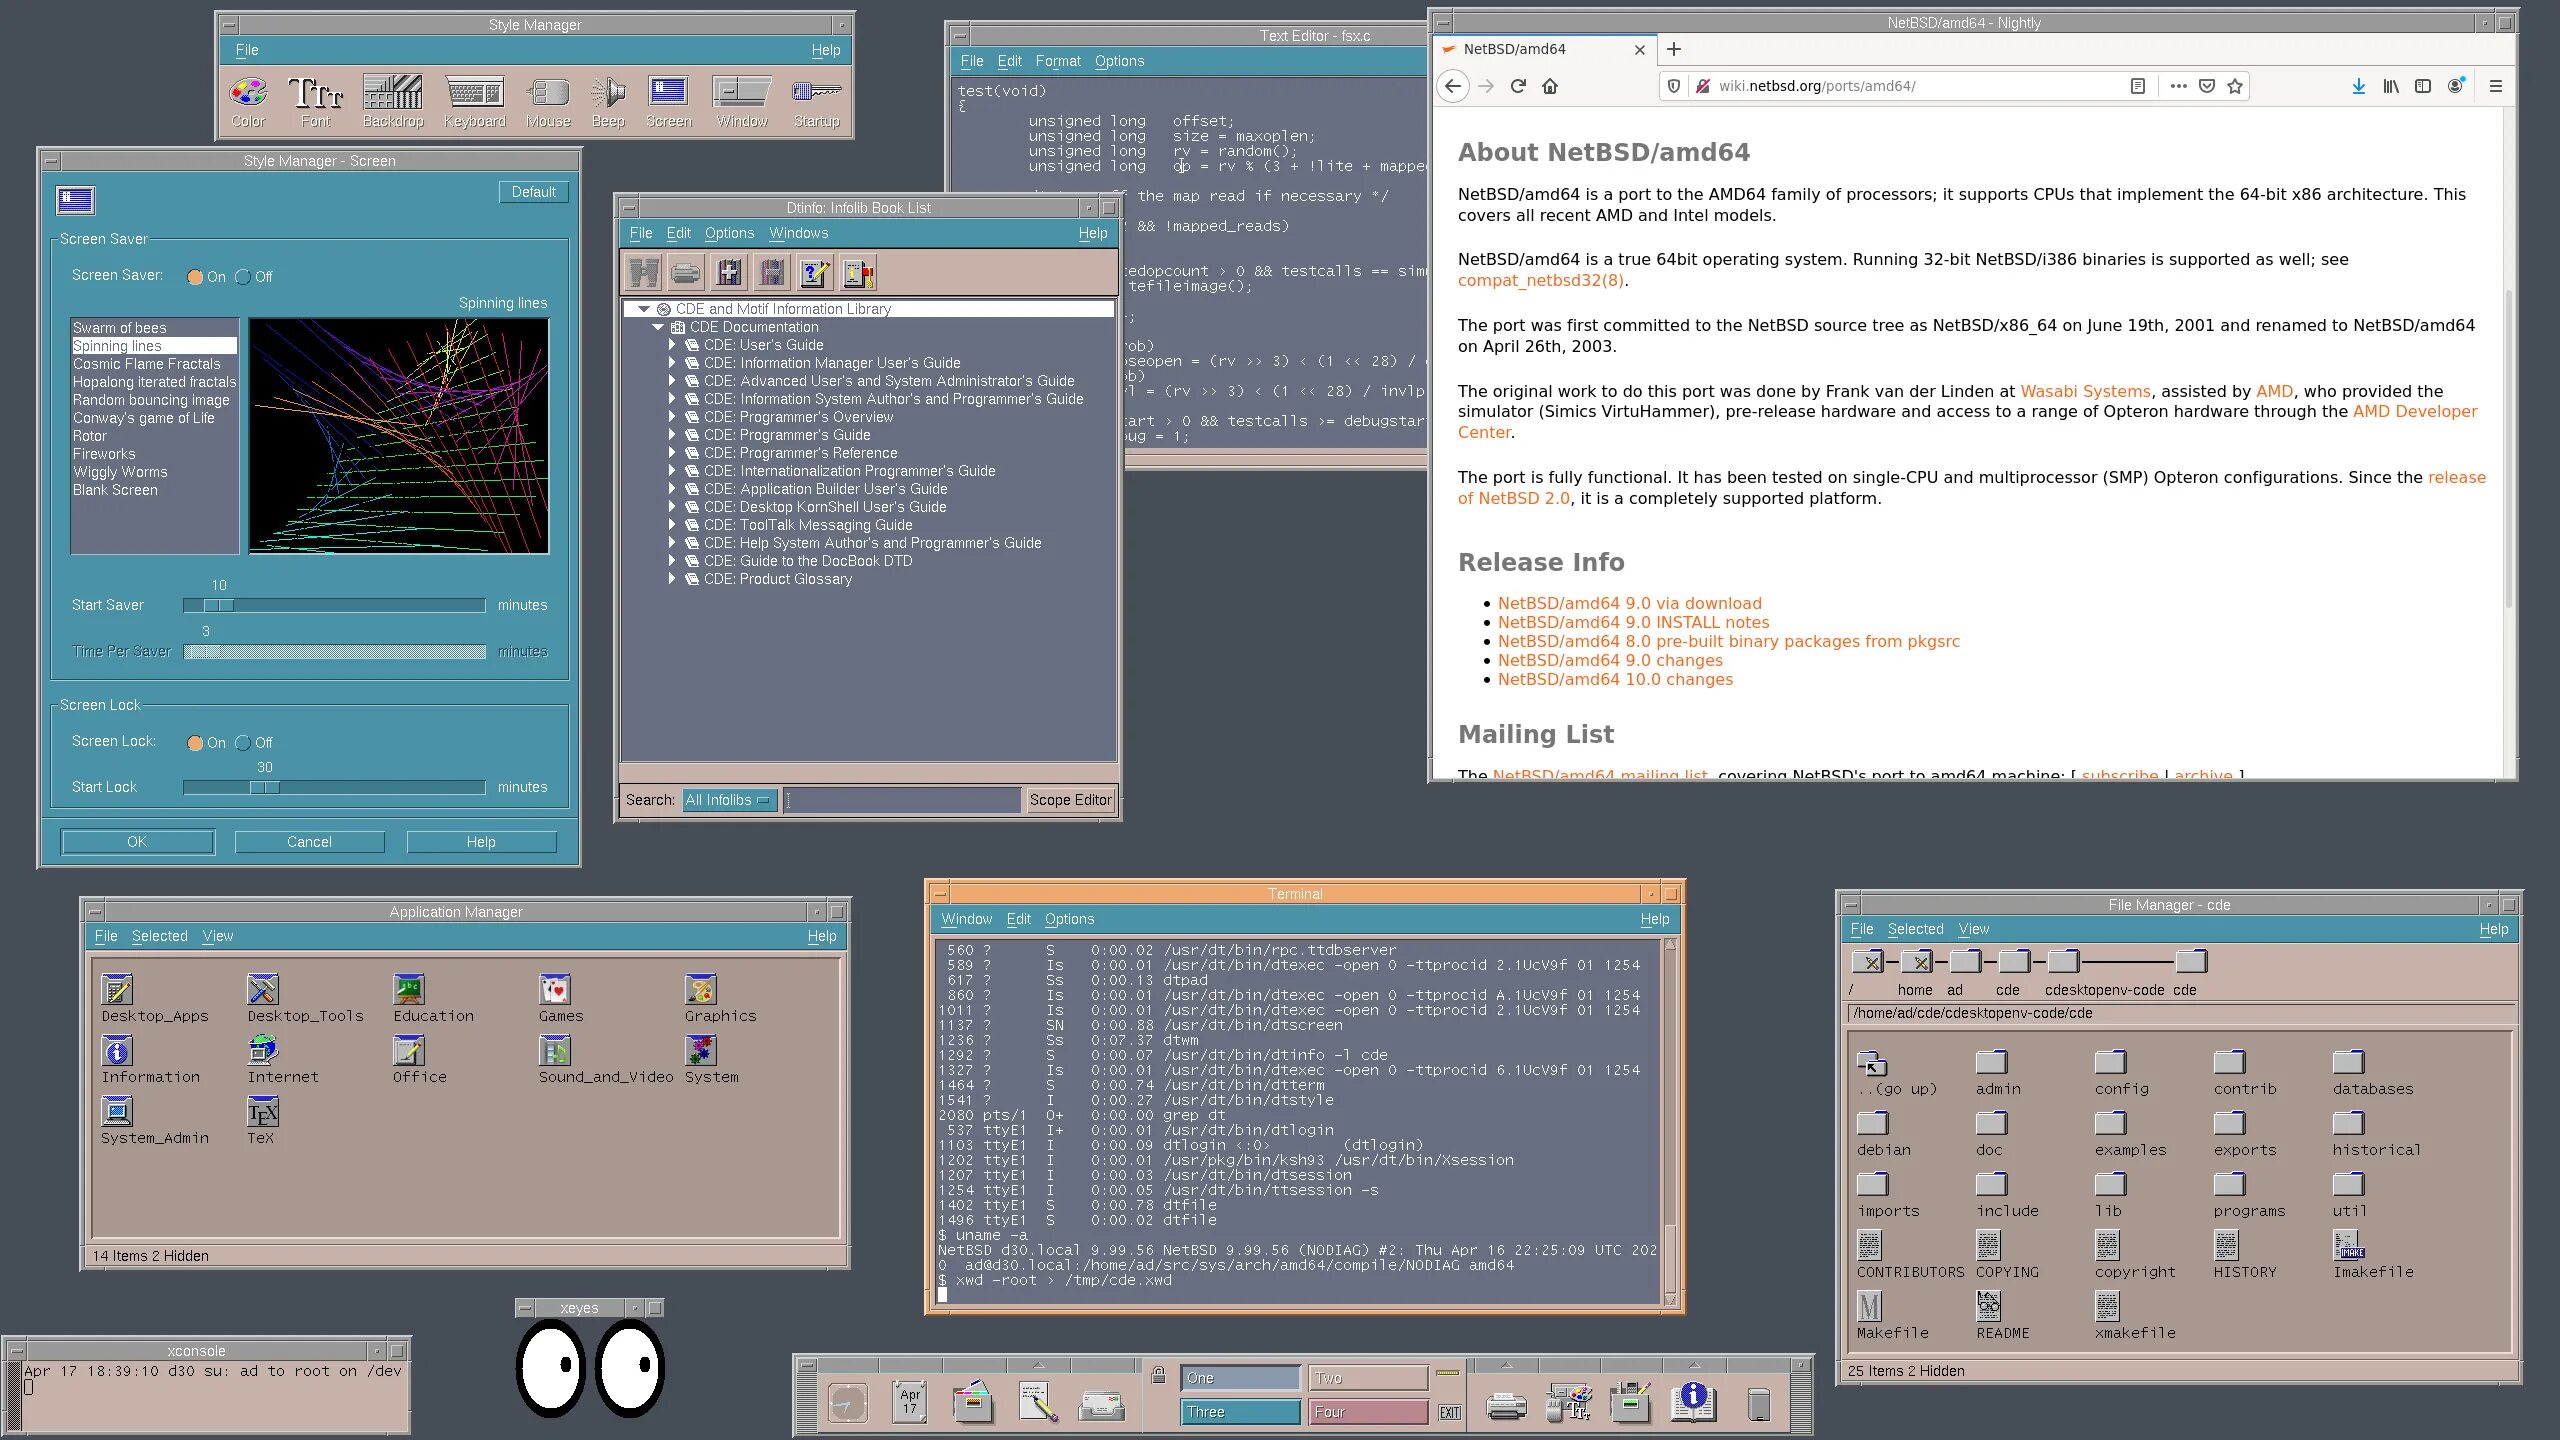Open Beep settings in Style Manager
This screenshot has width=2560, height=1440.
click(607, 101)
